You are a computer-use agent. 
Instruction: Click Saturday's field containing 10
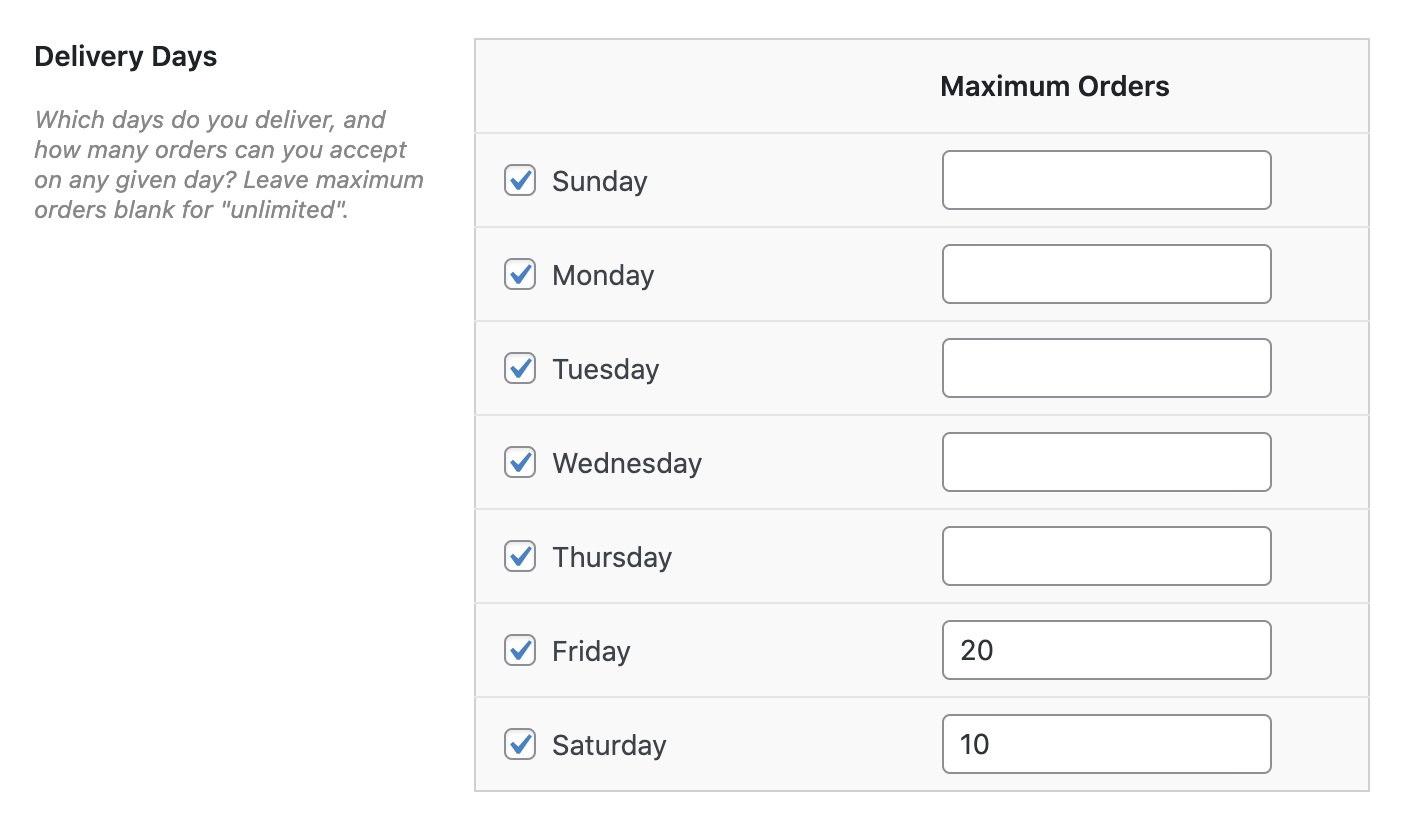pyautogui.click(x=1106, y=744)
